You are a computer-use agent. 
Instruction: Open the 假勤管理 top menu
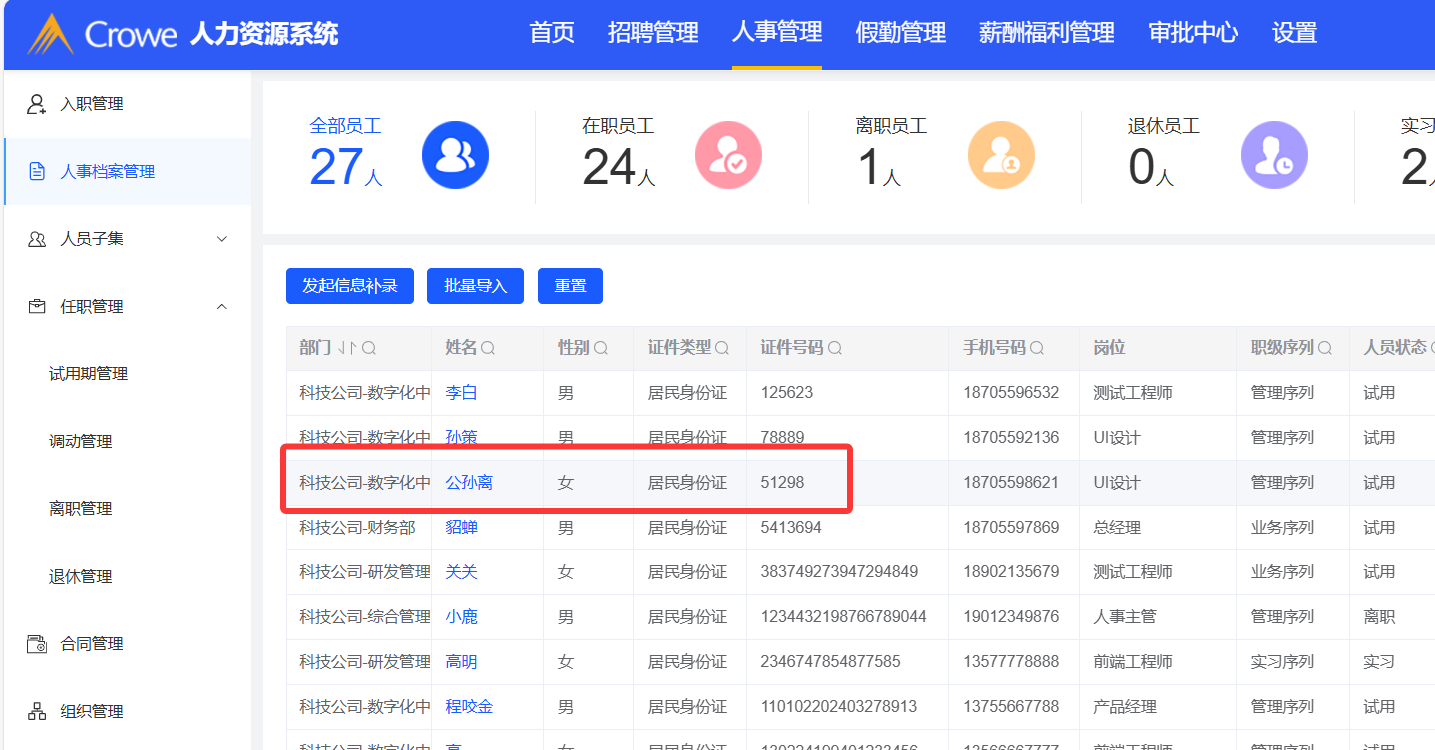(x=900, y=33)
